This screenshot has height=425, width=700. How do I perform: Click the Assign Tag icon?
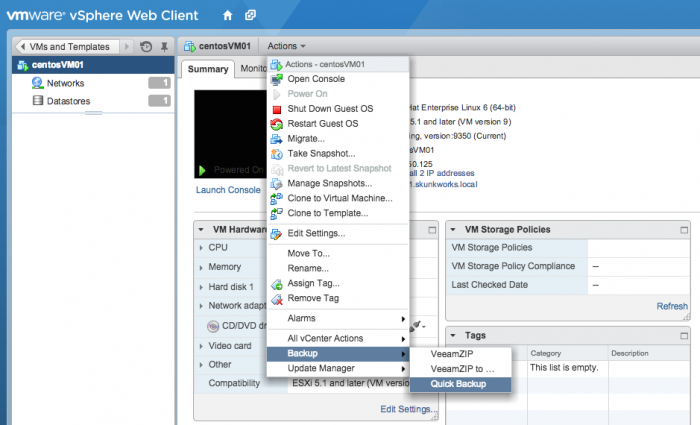[277, 284]
